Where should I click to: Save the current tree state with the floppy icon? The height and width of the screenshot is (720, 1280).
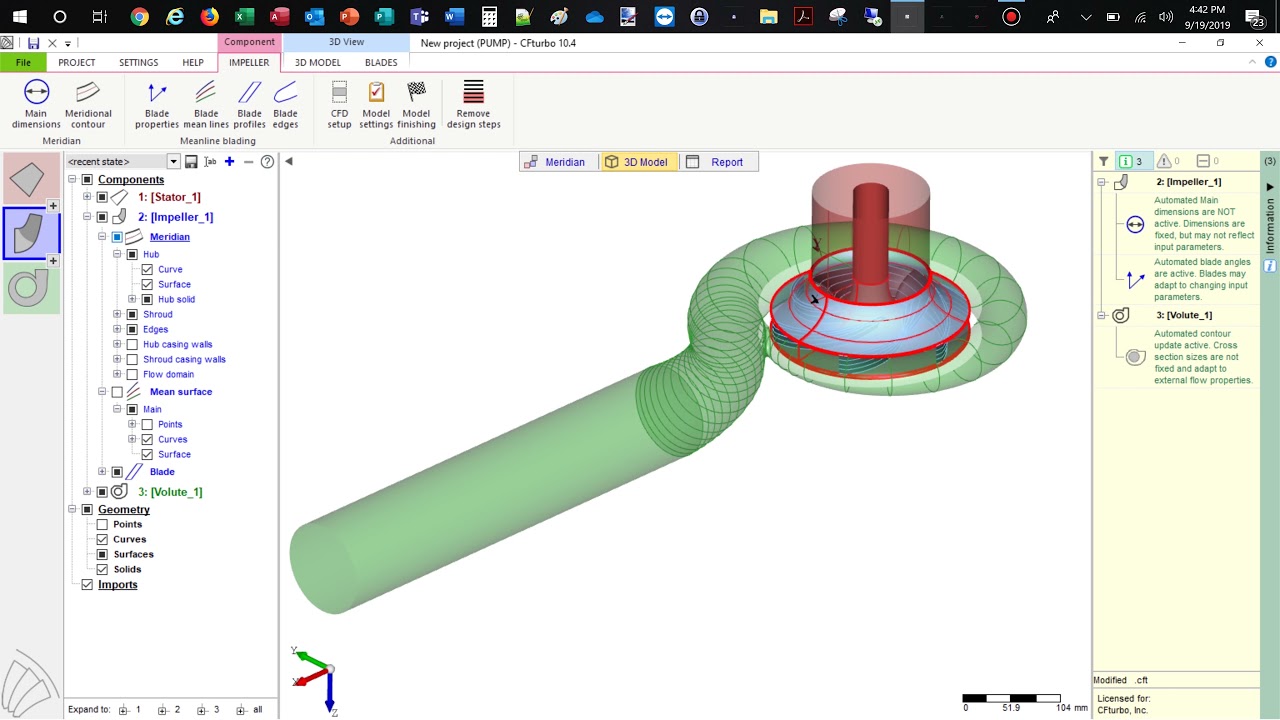pyautogui.click(x=191, y=162)
